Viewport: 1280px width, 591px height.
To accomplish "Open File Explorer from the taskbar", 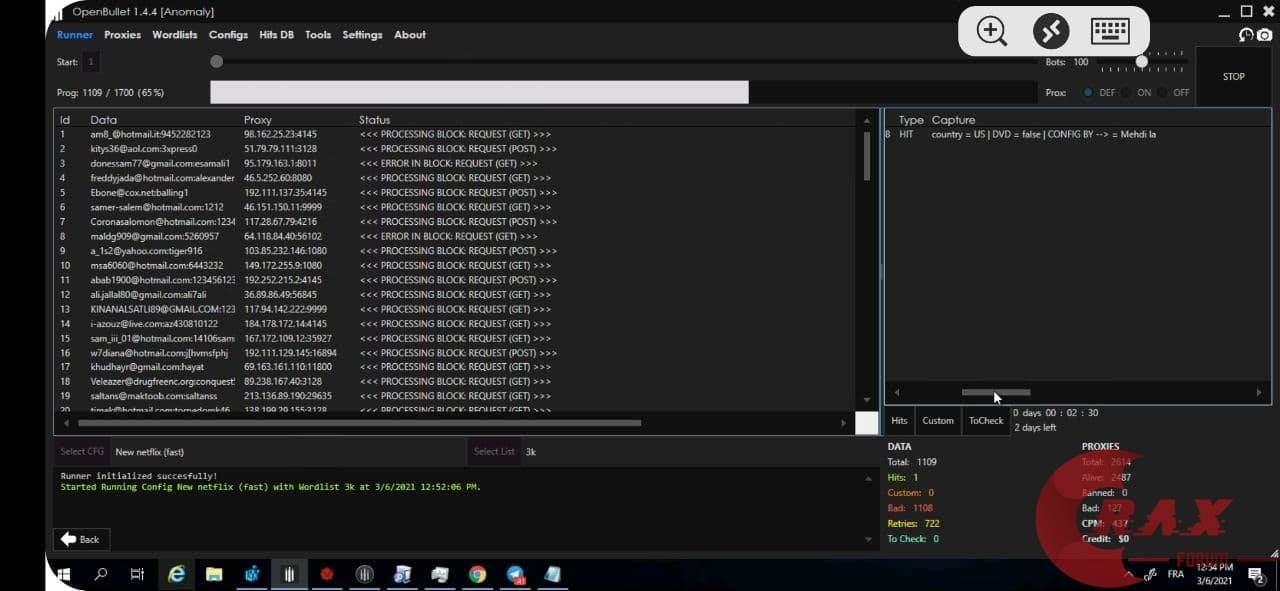I will click(x=213, y=574).
